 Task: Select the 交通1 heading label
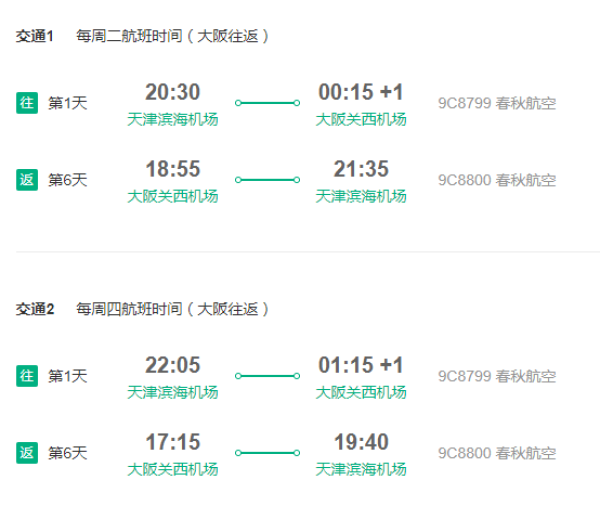coord(34,36)
